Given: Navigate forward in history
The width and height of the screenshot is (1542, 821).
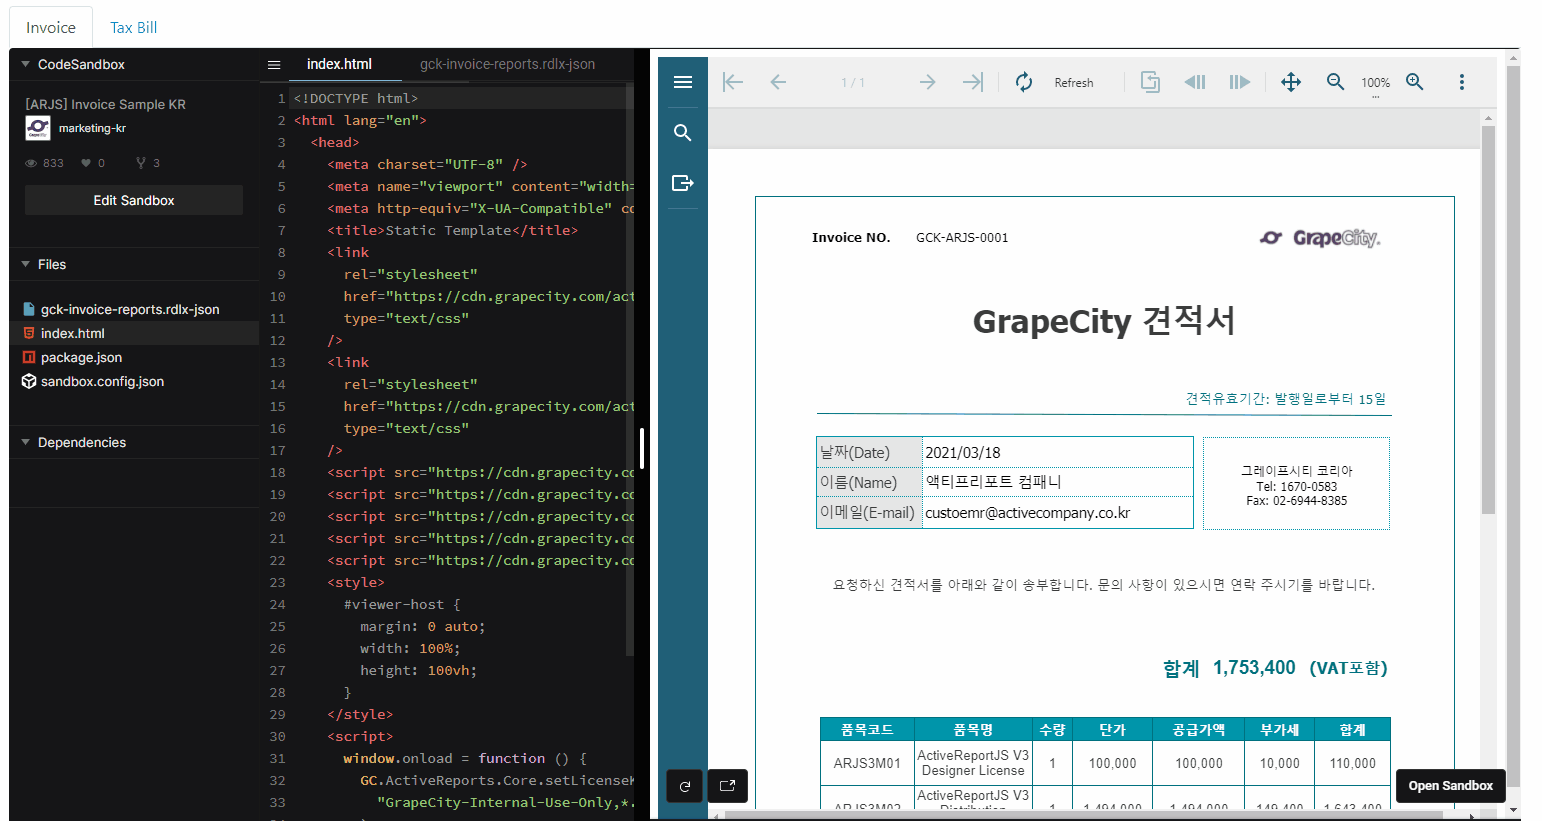Looking at the screenshot, I should click(x=1240, y=82).
